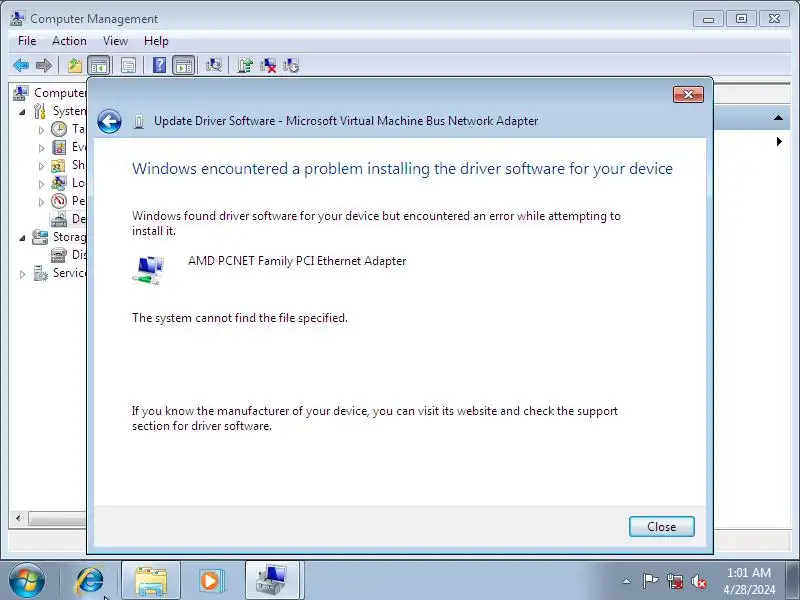This screenshot has width=800, height=600.
Task: Open Action Center flag icon
Action: [x=650, y=581]
